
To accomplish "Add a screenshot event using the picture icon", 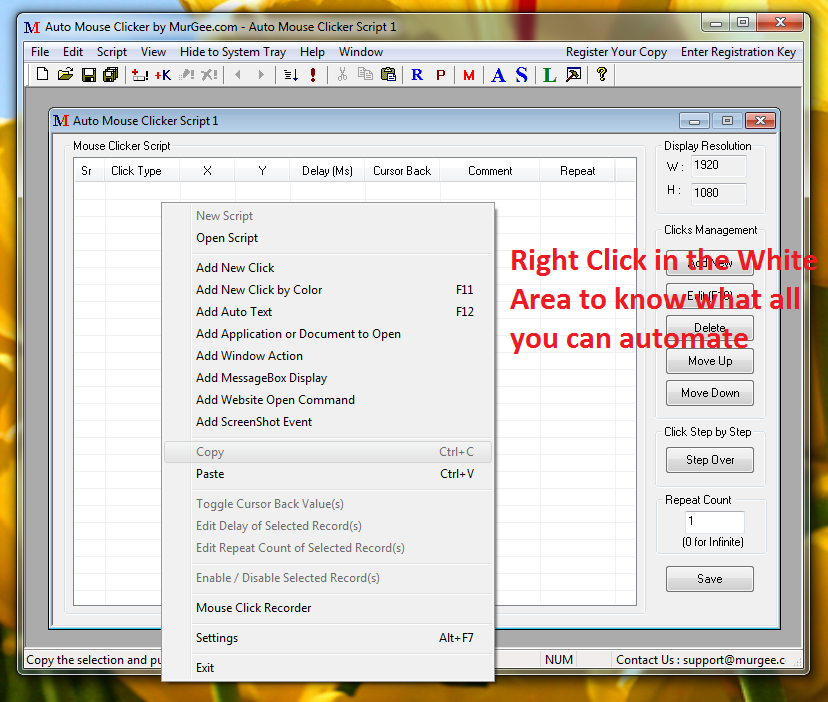I will coord(575,73).
